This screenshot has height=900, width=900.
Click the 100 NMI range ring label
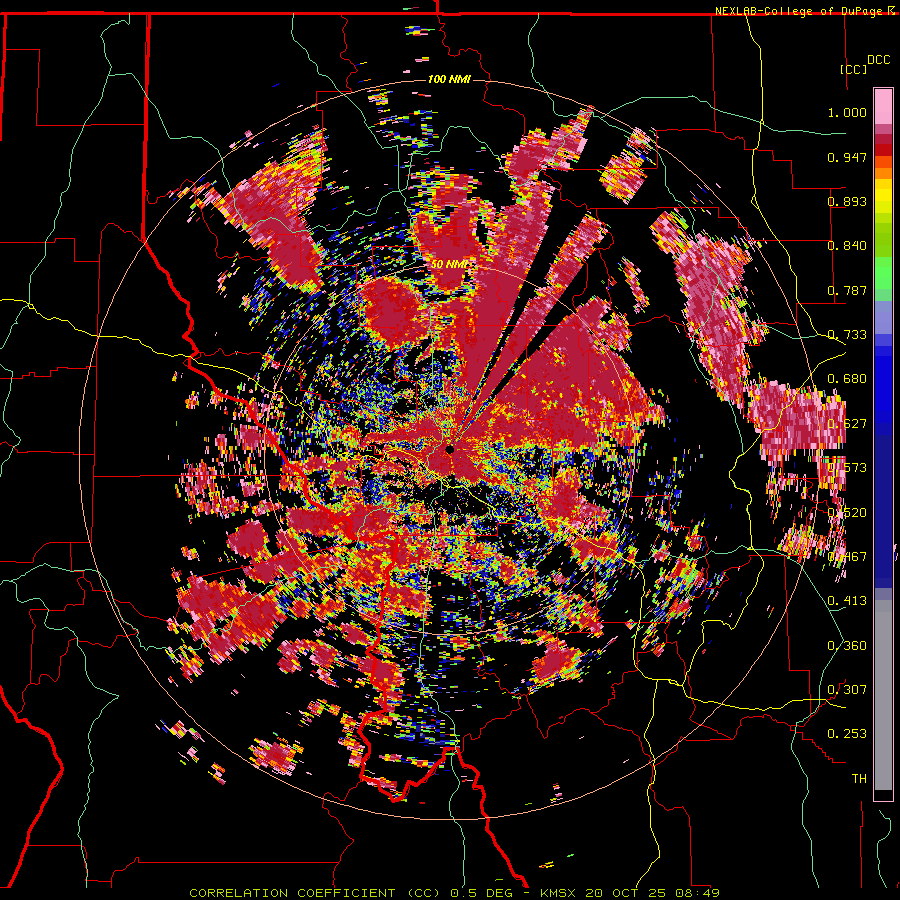[449, 79]
